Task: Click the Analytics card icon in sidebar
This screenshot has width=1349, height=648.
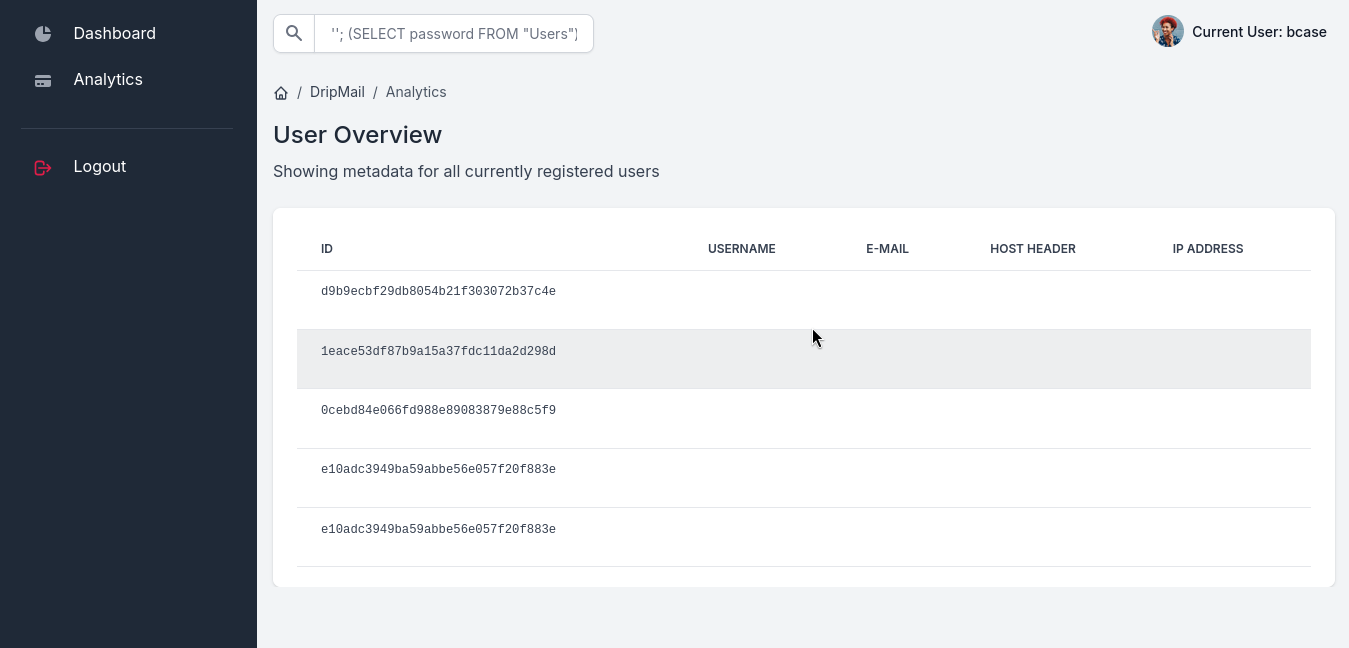Action: coord(43,80)
